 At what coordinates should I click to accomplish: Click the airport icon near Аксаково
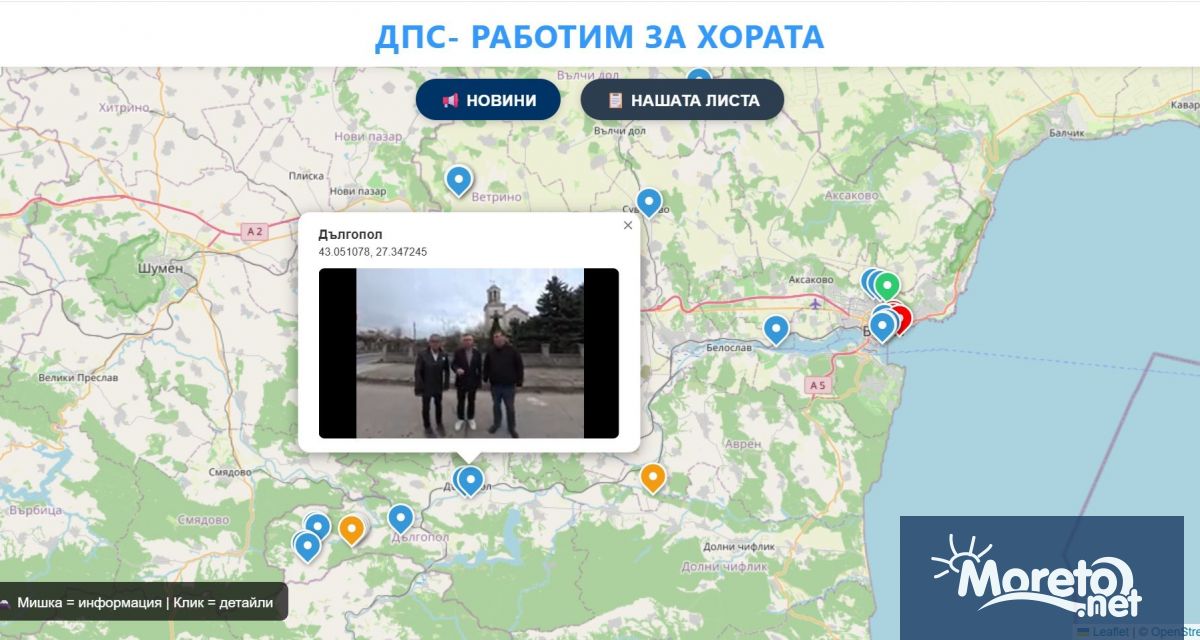coord(817,303)
